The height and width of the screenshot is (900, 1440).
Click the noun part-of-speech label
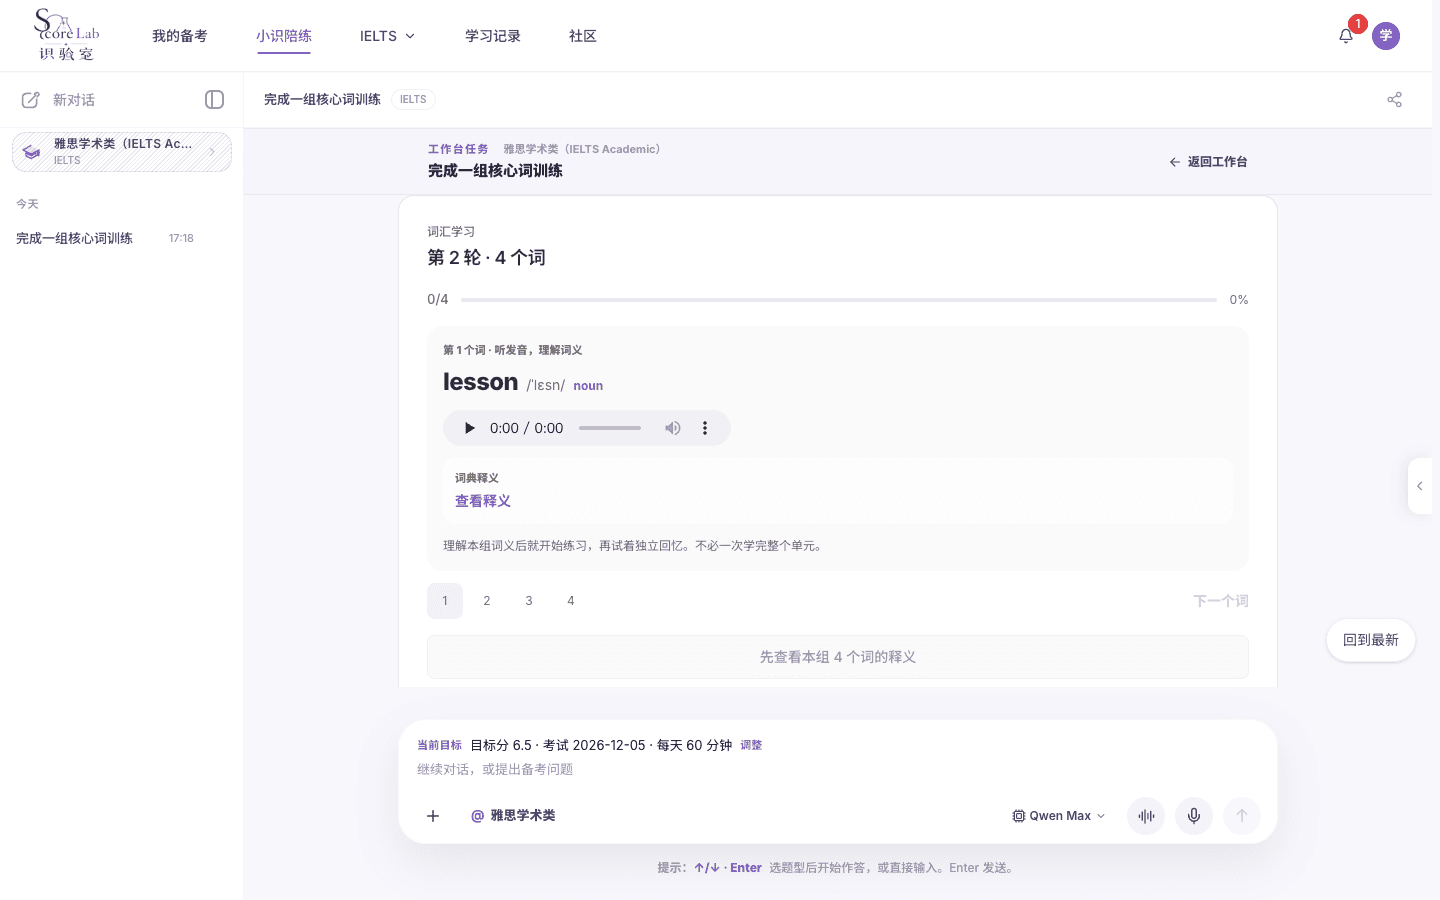(x=588, y=386)
